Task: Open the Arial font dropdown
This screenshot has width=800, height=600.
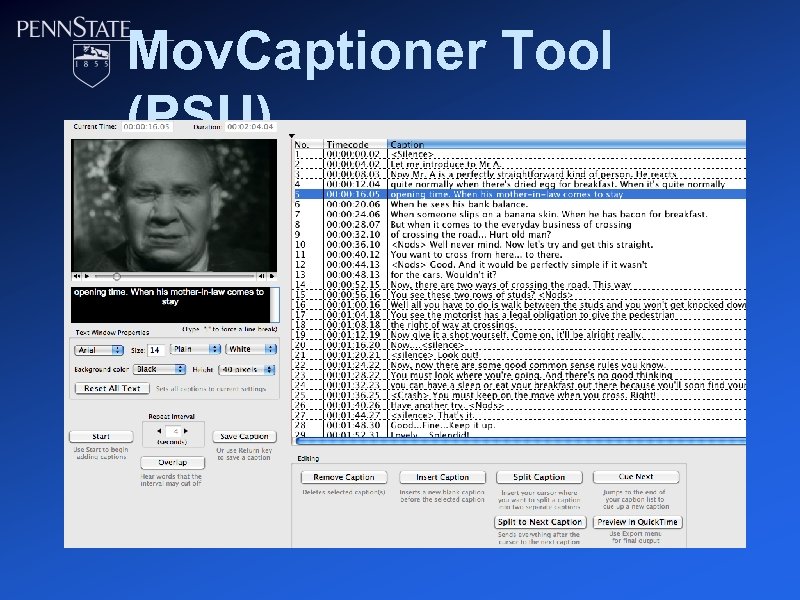Action: (99, 350)
